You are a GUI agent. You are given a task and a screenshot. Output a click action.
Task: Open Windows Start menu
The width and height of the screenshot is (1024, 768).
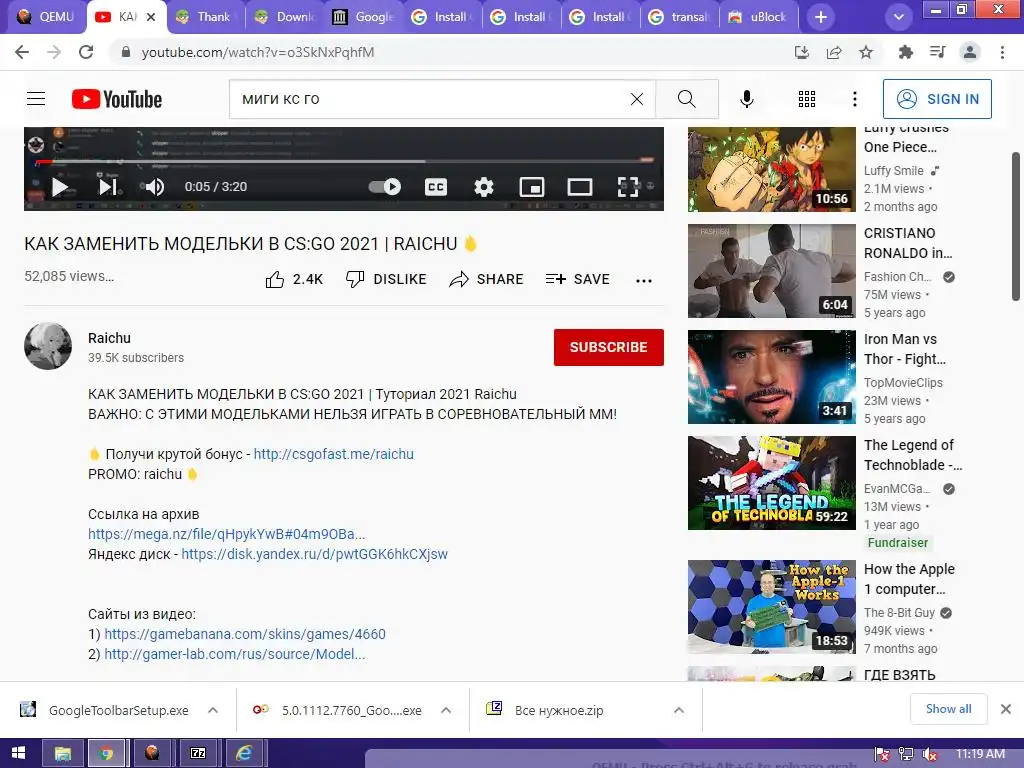point(18,754)
